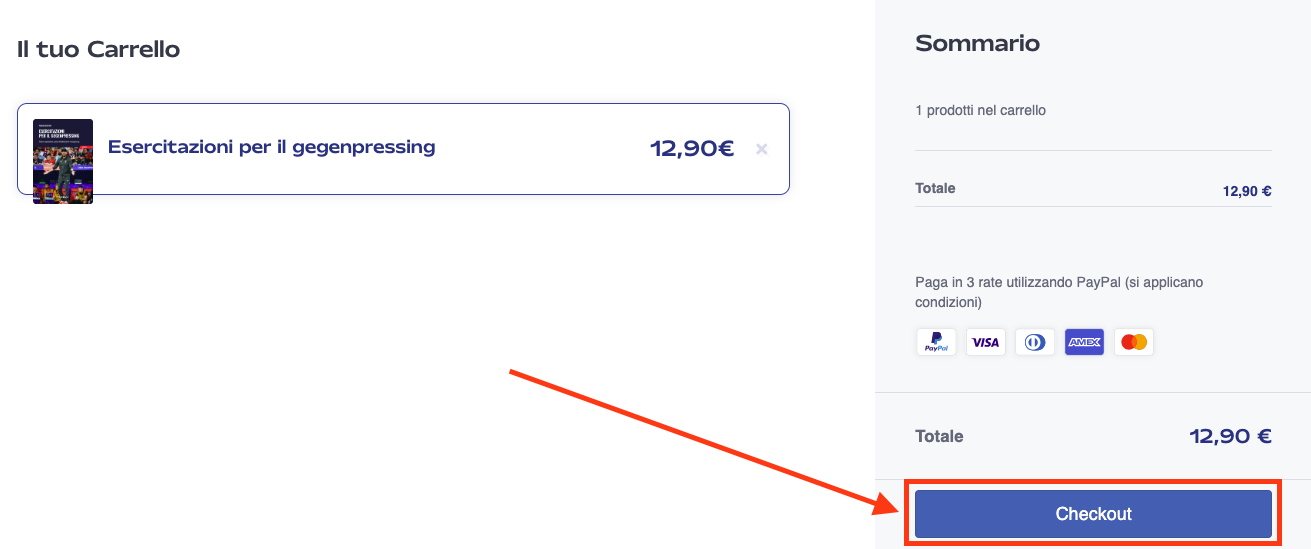
Task: Click the Diners Club card icon
Action: pos(1035,342)
